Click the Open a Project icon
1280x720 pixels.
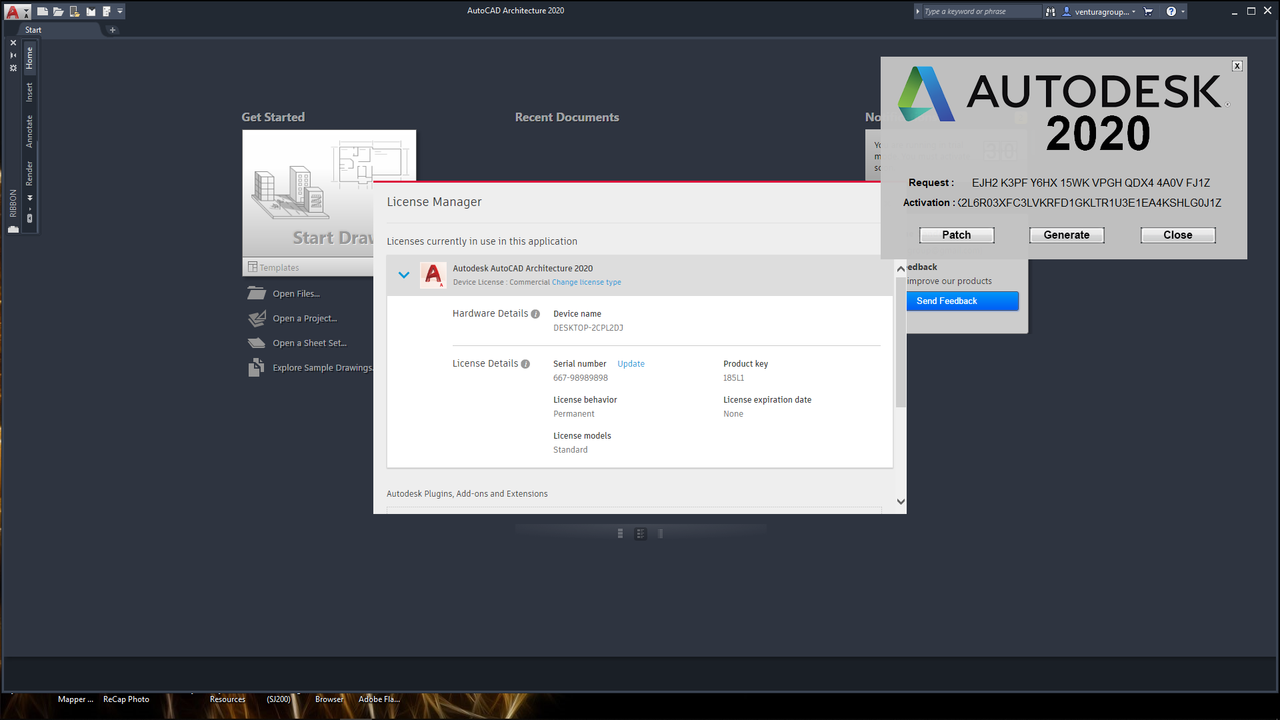click(x=256, y=319)
